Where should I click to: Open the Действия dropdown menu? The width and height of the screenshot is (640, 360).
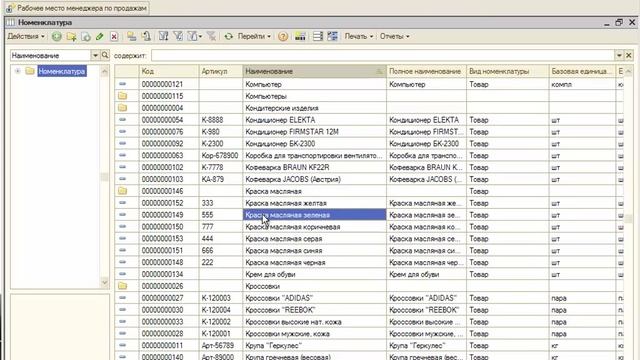pyautogui.click(x=26, y=36)
